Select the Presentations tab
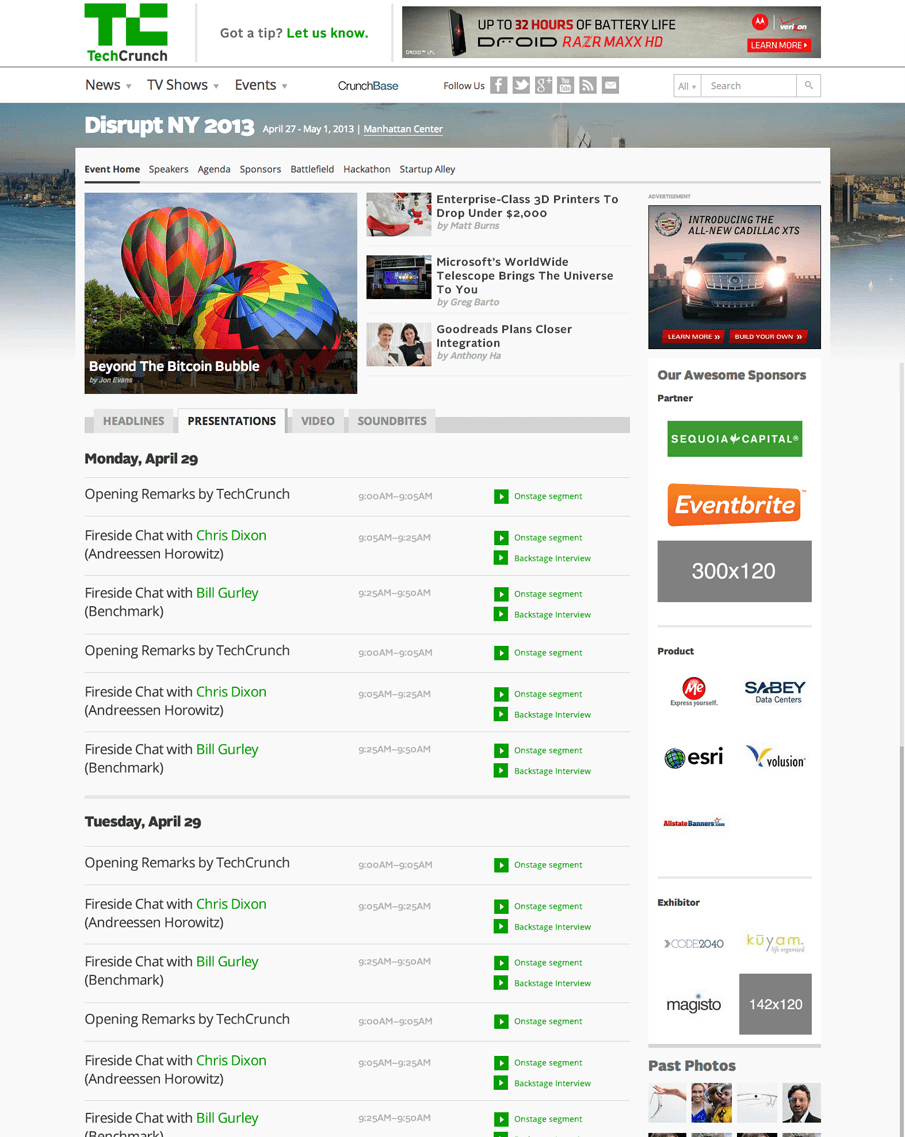905x1137 pixels. pos(232,421)
